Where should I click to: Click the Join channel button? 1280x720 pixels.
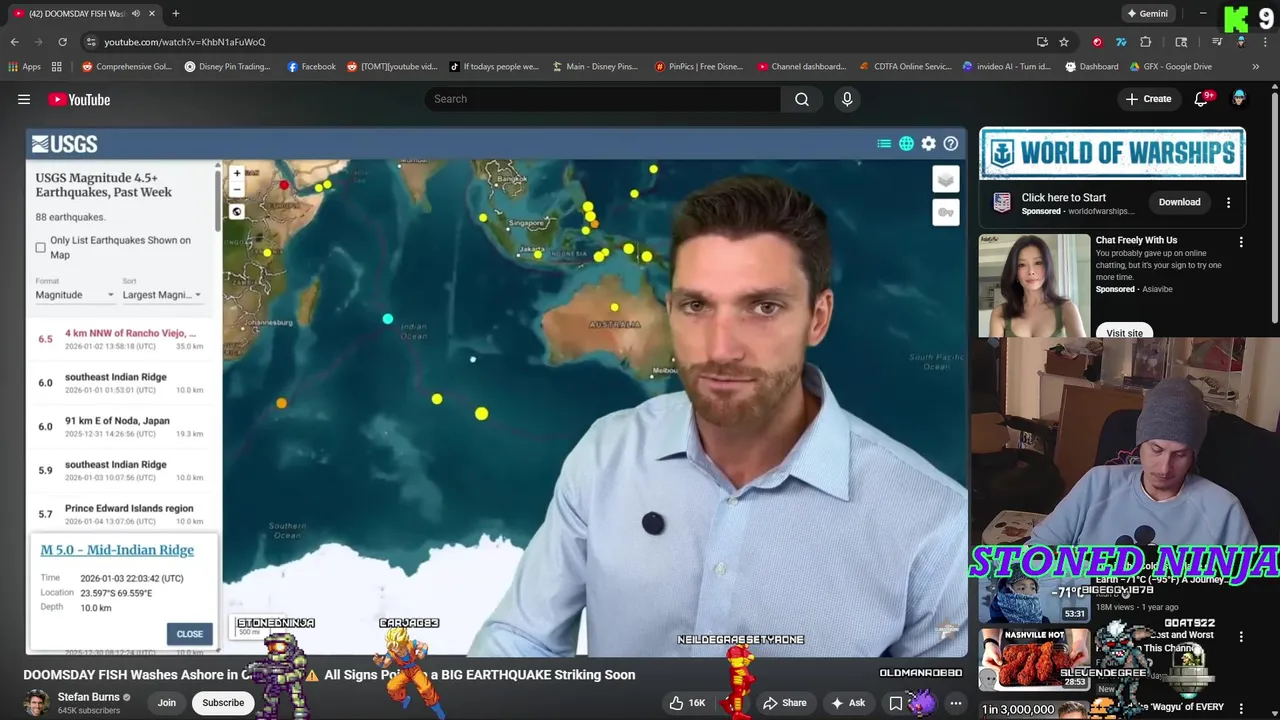167,703
